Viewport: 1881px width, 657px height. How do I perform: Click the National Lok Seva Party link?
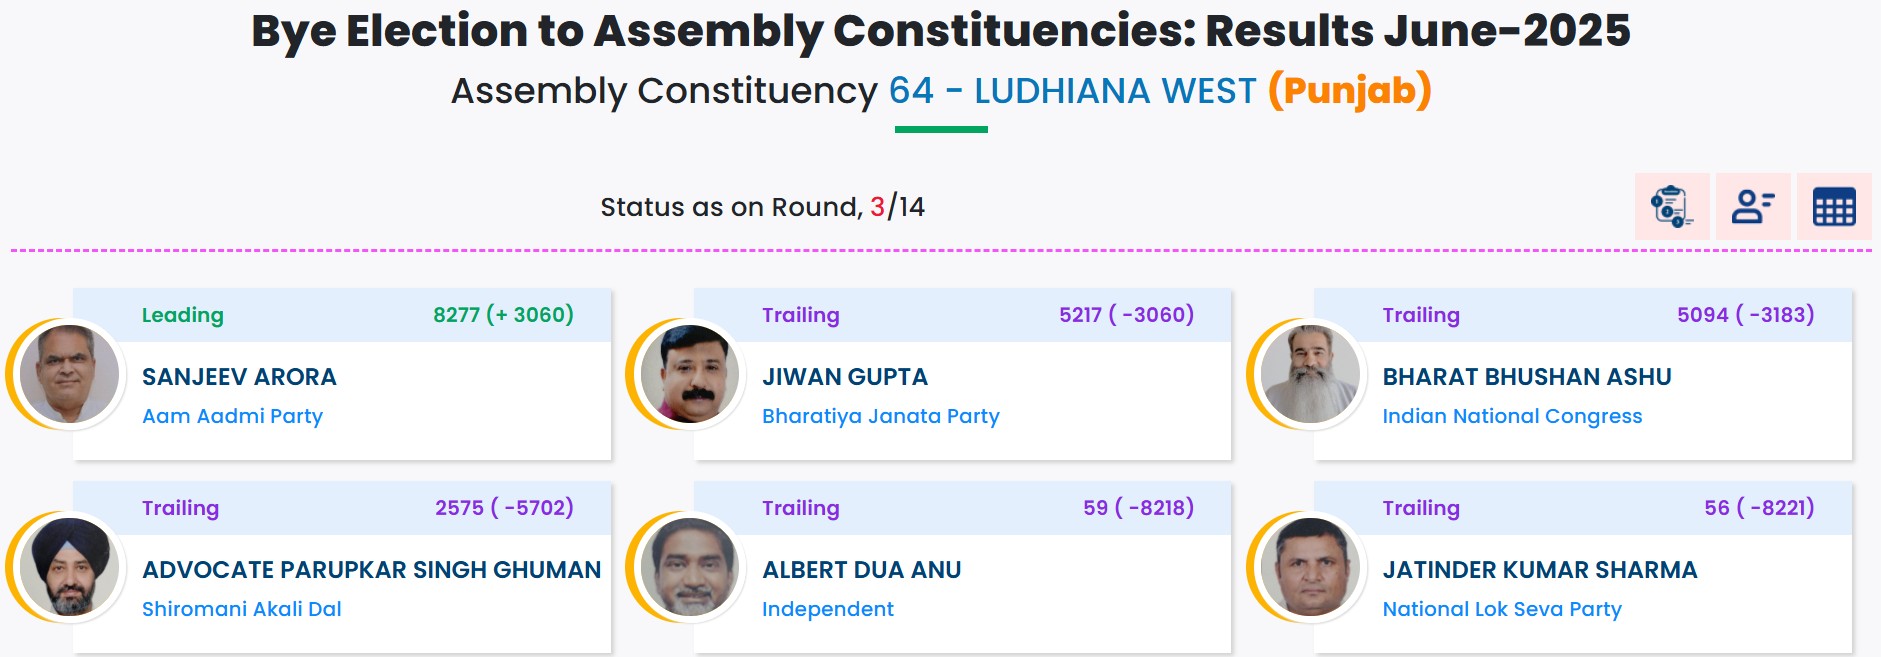(1504, 609)
